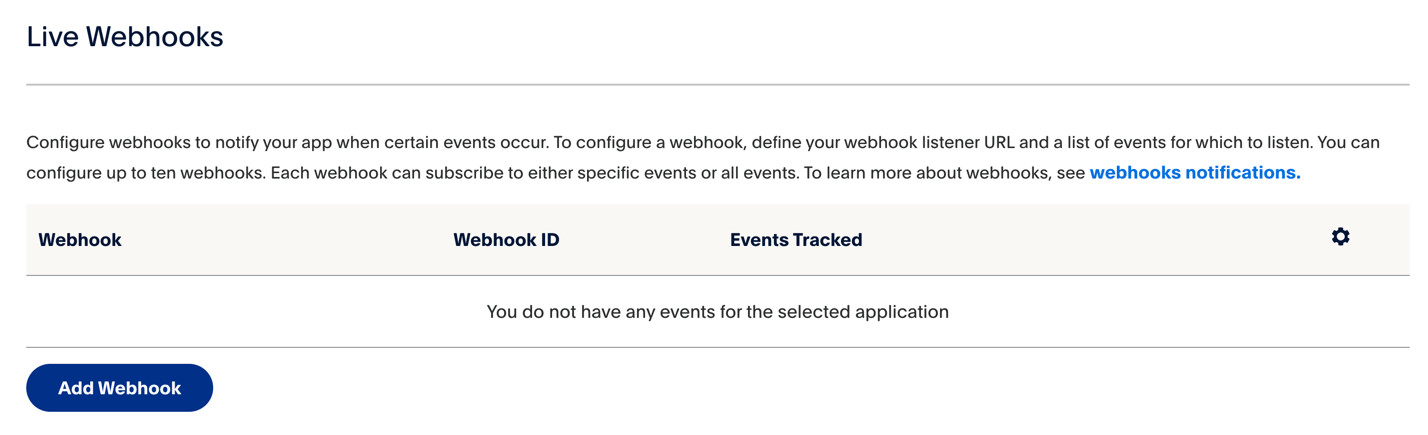The image size is (1428, 435).
Task: Create a new webhook with Add Webhook
Action: pos(119,388)
